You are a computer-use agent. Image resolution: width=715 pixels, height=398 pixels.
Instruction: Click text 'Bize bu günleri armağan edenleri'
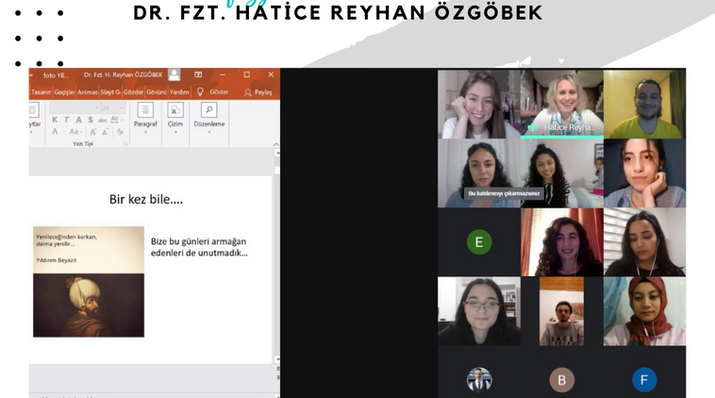pos(198,247)
